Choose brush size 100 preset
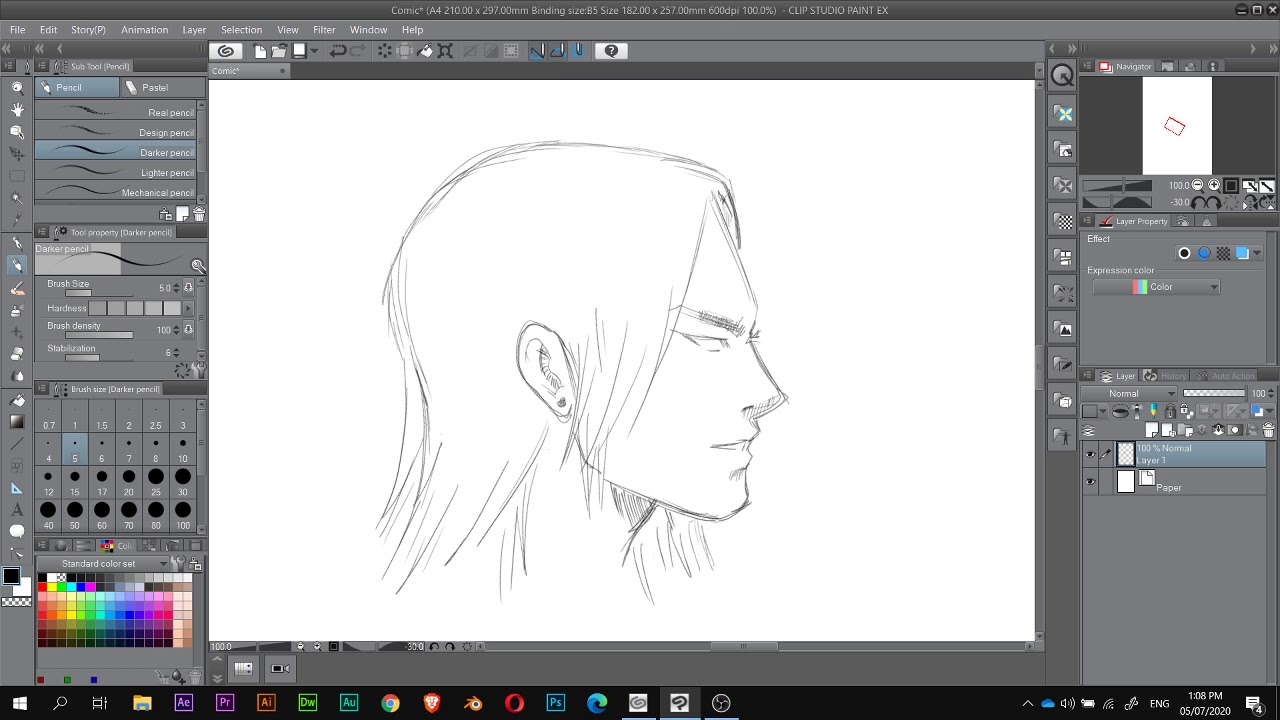Viewport: 1280px width, 720px height. (x=182, y=515)
